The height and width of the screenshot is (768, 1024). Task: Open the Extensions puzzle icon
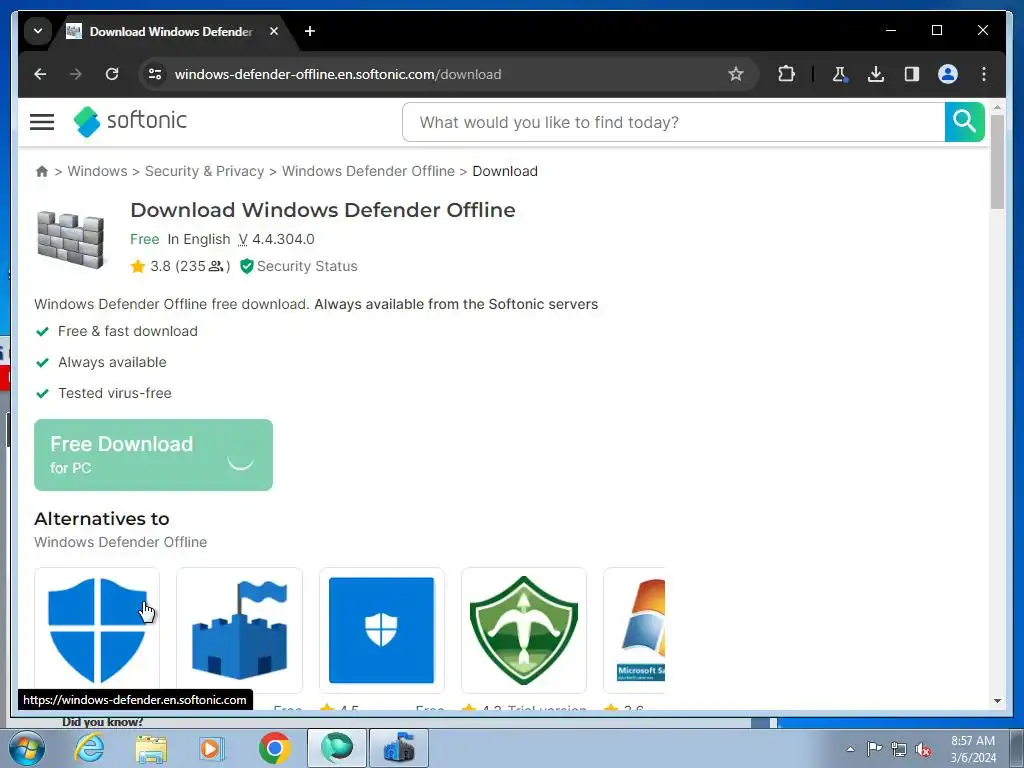786,74
